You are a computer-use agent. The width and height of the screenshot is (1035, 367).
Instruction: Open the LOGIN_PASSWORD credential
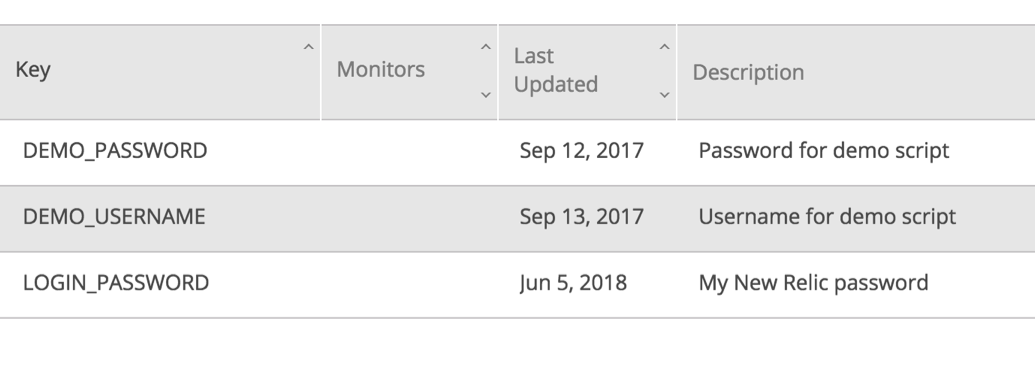[116, 283]
